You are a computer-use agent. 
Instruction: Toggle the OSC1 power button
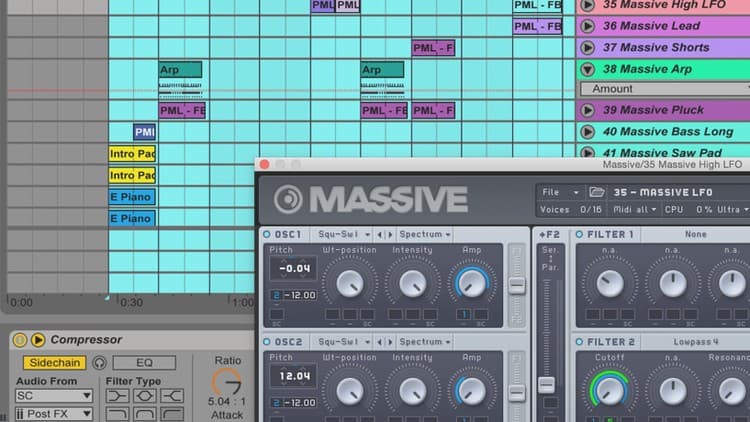point(267,234)
